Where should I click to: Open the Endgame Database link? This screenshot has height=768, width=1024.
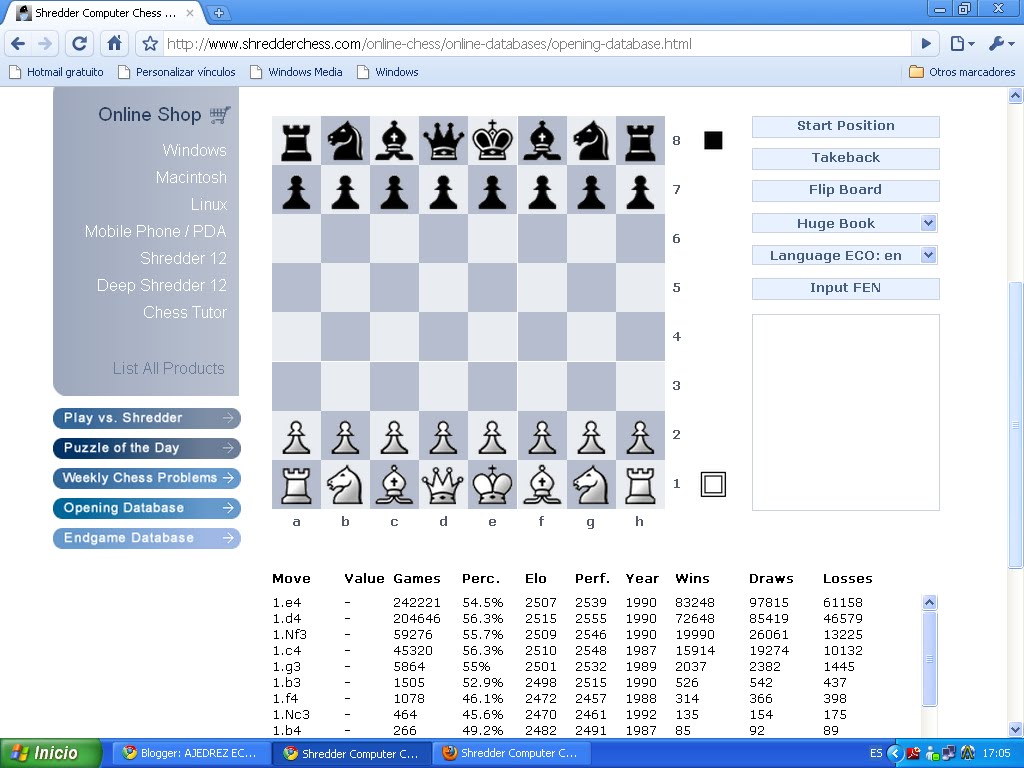146,538
